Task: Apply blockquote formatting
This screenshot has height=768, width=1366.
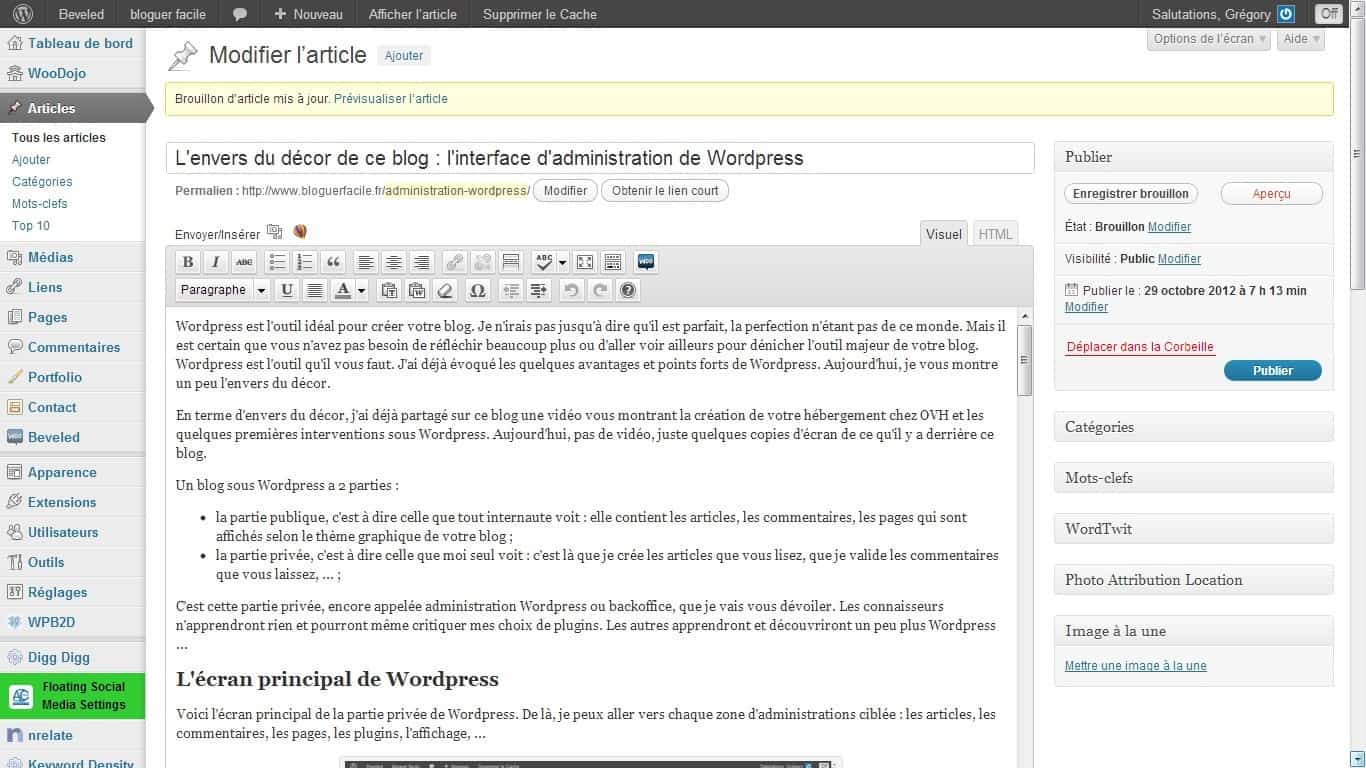Action: tap(334, 263)
